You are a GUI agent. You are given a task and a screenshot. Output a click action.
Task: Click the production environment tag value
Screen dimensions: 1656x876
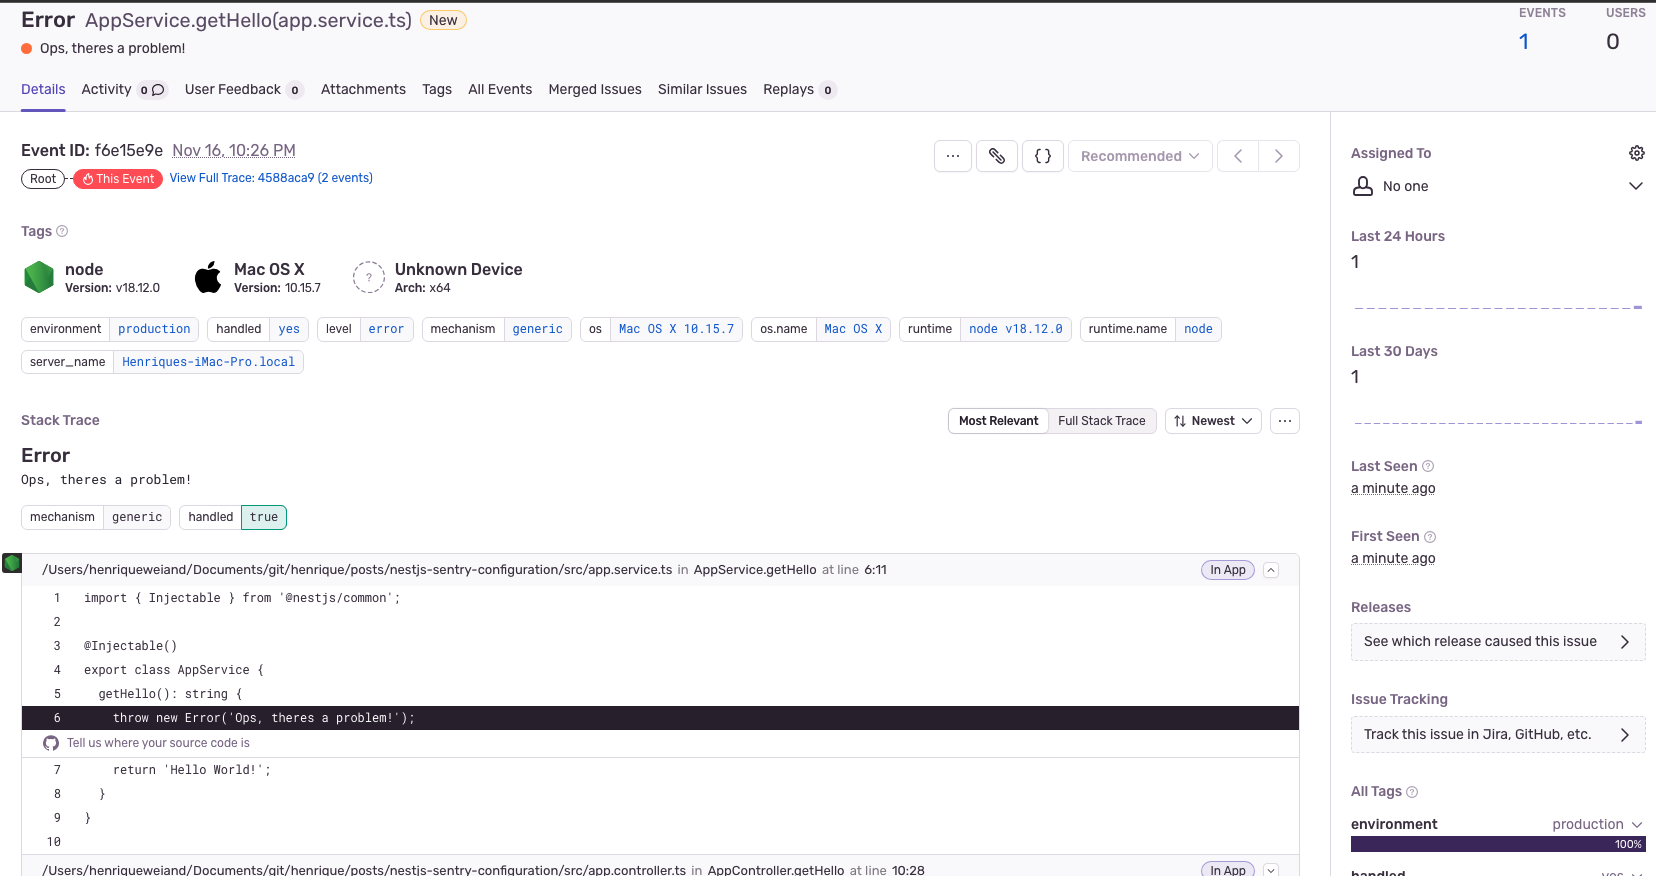[x=154, y=329]
